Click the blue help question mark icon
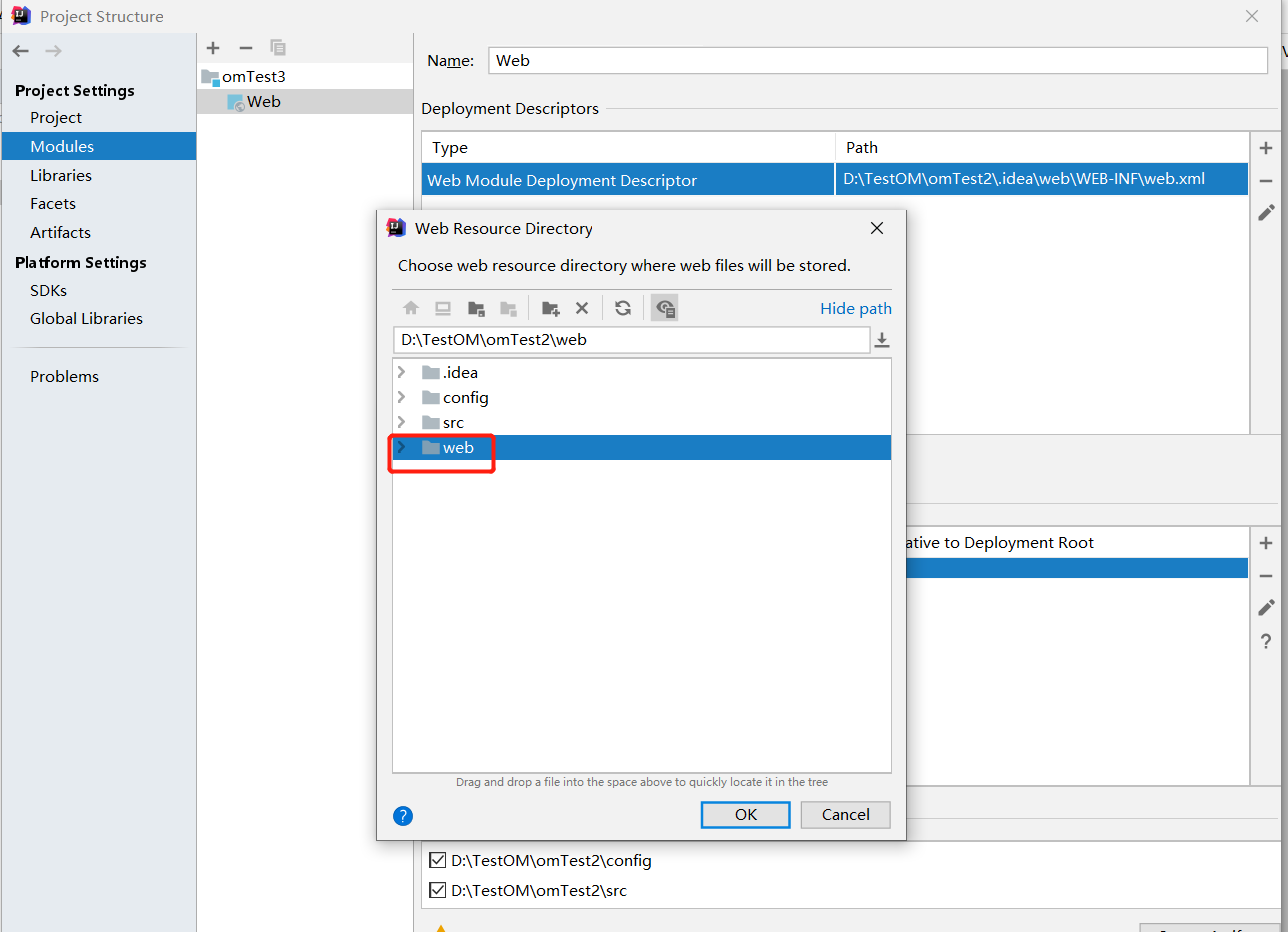This screenshot has width=1288, height=932. pos(403,815)
